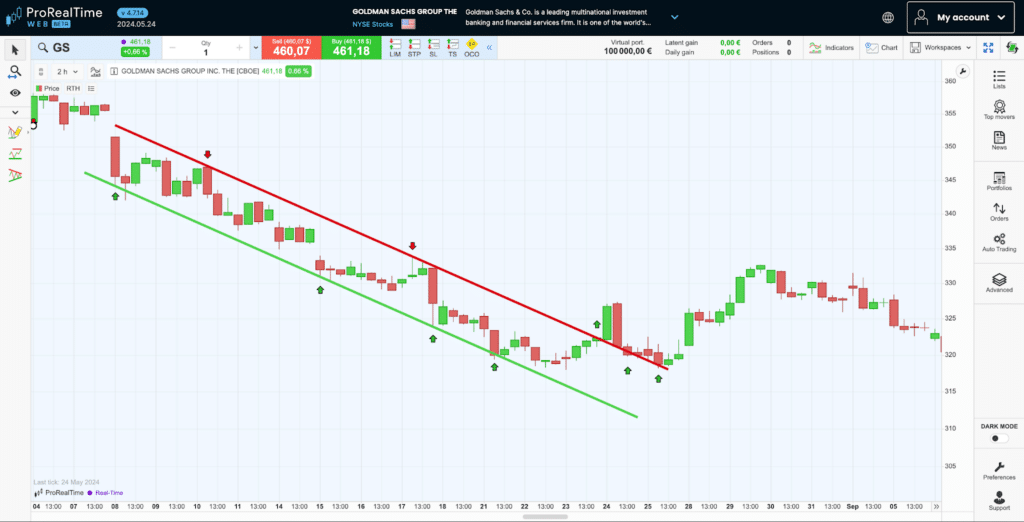This screenshot has height=522, width=1024.
Task: Open the Chart menu
Action: click(x=881, y=48)
